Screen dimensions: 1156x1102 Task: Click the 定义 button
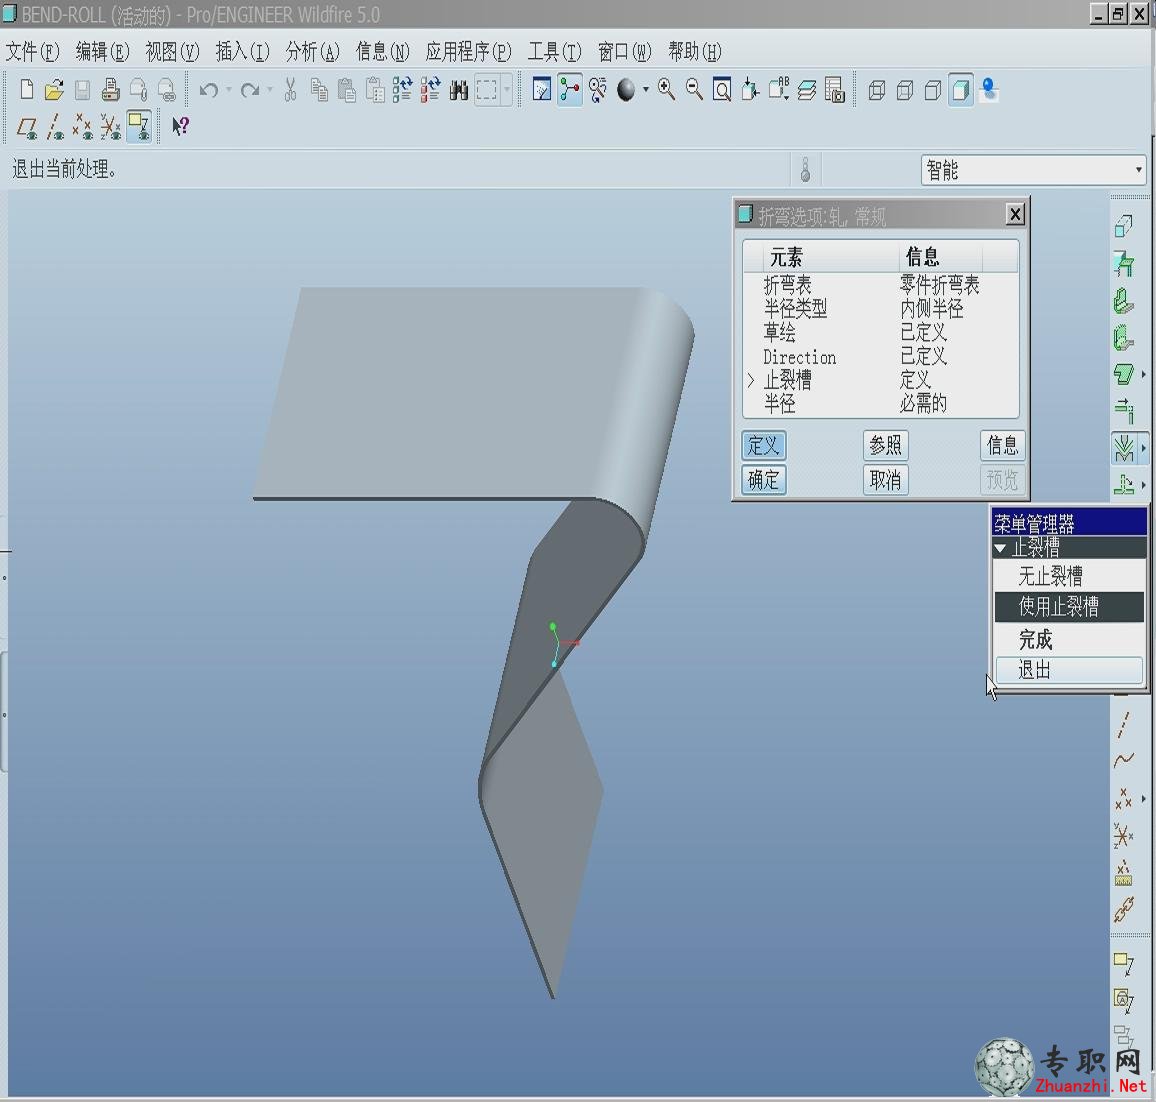click(763, 446)
